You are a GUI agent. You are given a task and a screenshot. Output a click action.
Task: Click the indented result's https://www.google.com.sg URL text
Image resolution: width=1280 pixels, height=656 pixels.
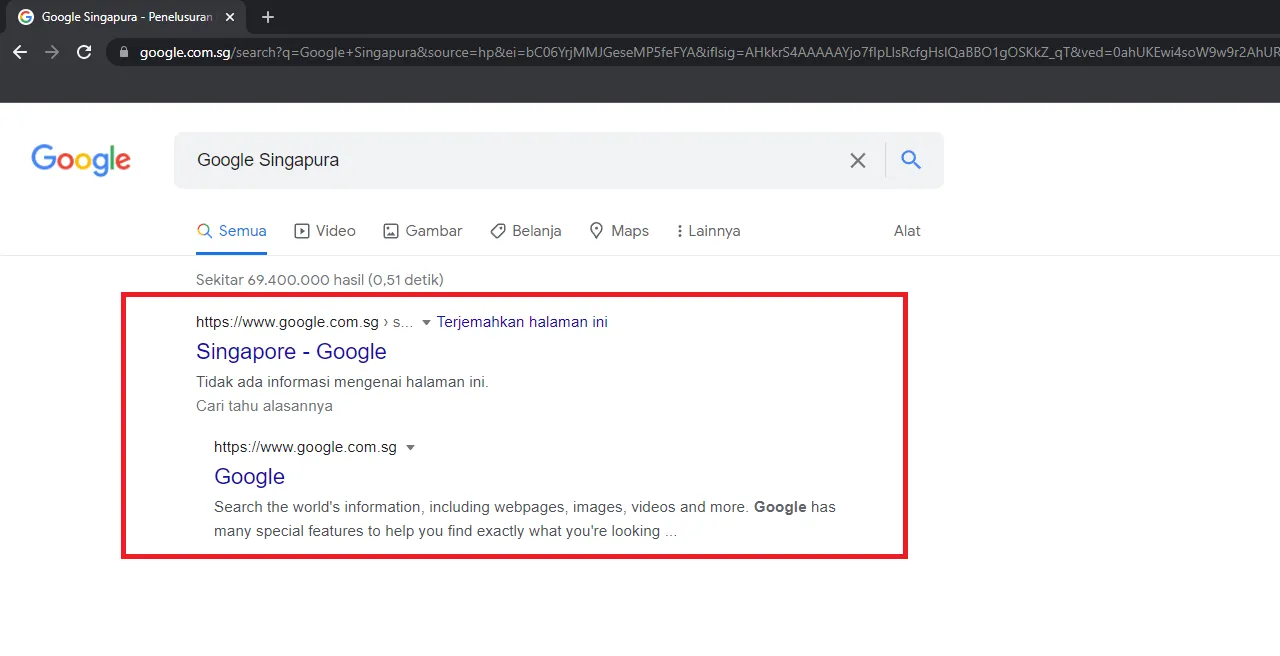point(305,447)
